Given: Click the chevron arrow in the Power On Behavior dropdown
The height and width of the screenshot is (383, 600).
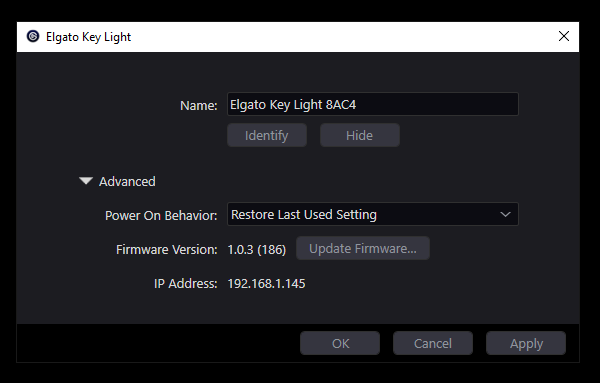Looking at the screenshot, I should click(x=505, y=214).
